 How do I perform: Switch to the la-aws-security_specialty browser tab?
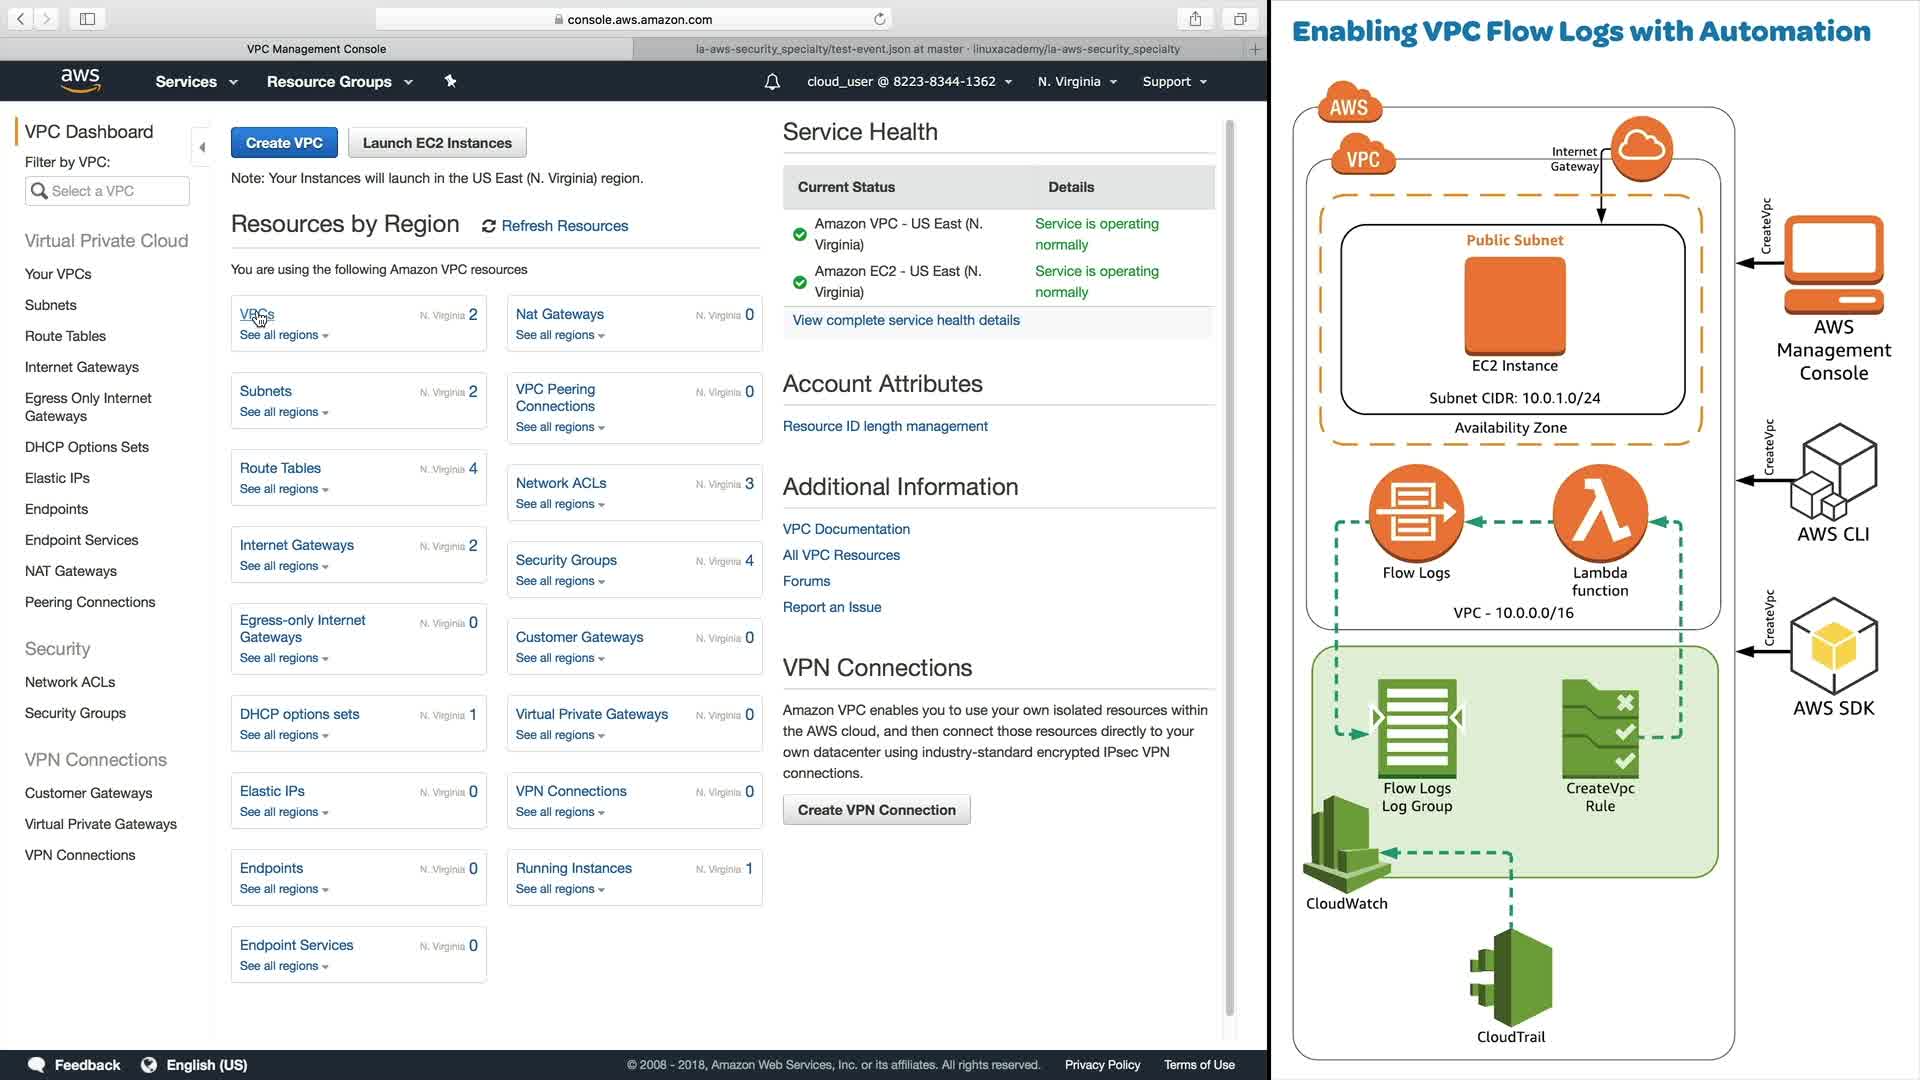937,48
